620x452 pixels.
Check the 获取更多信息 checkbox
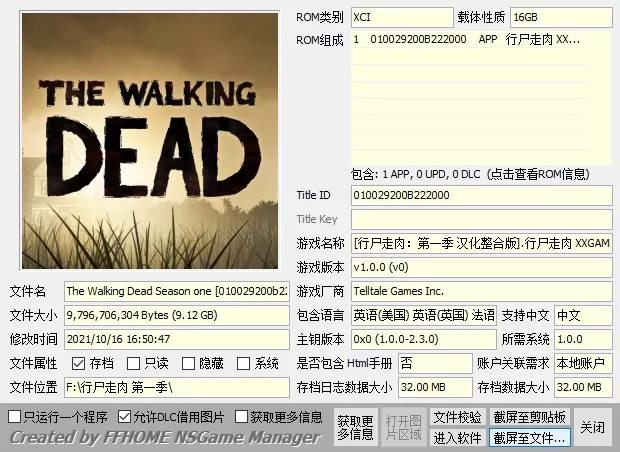(x=241, y=416)
